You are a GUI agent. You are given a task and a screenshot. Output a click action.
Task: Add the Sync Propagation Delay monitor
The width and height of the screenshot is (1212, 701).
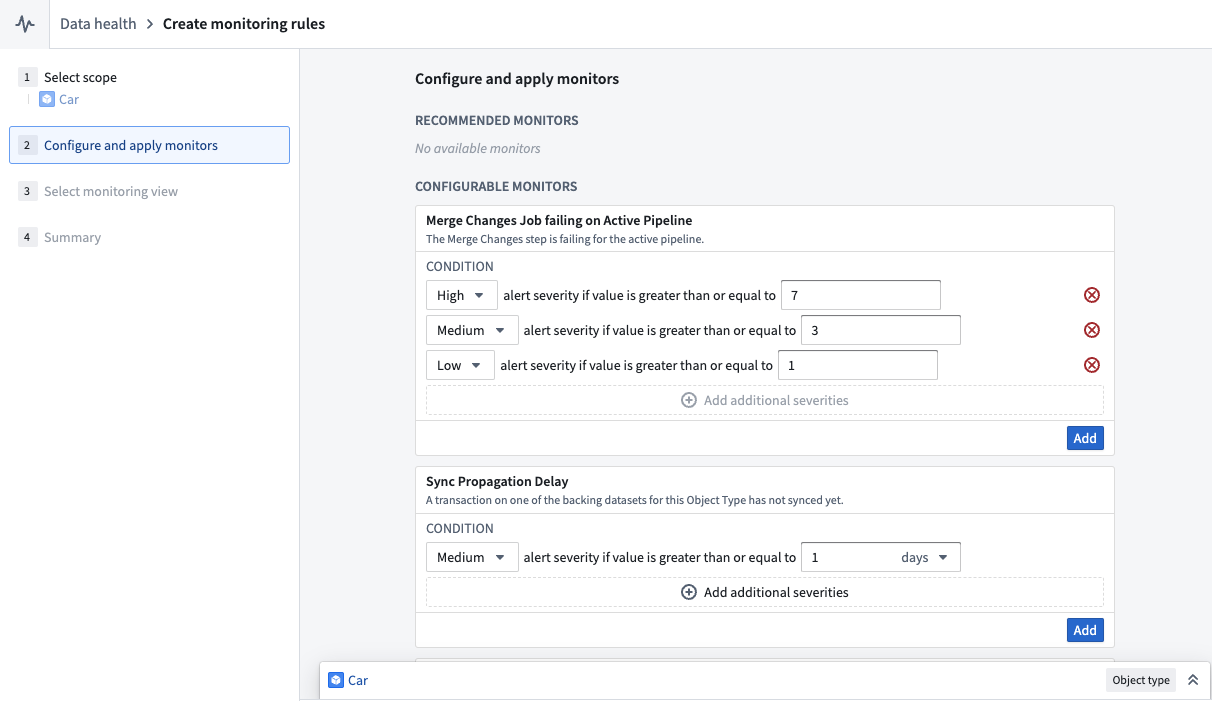coord(1085,630)
